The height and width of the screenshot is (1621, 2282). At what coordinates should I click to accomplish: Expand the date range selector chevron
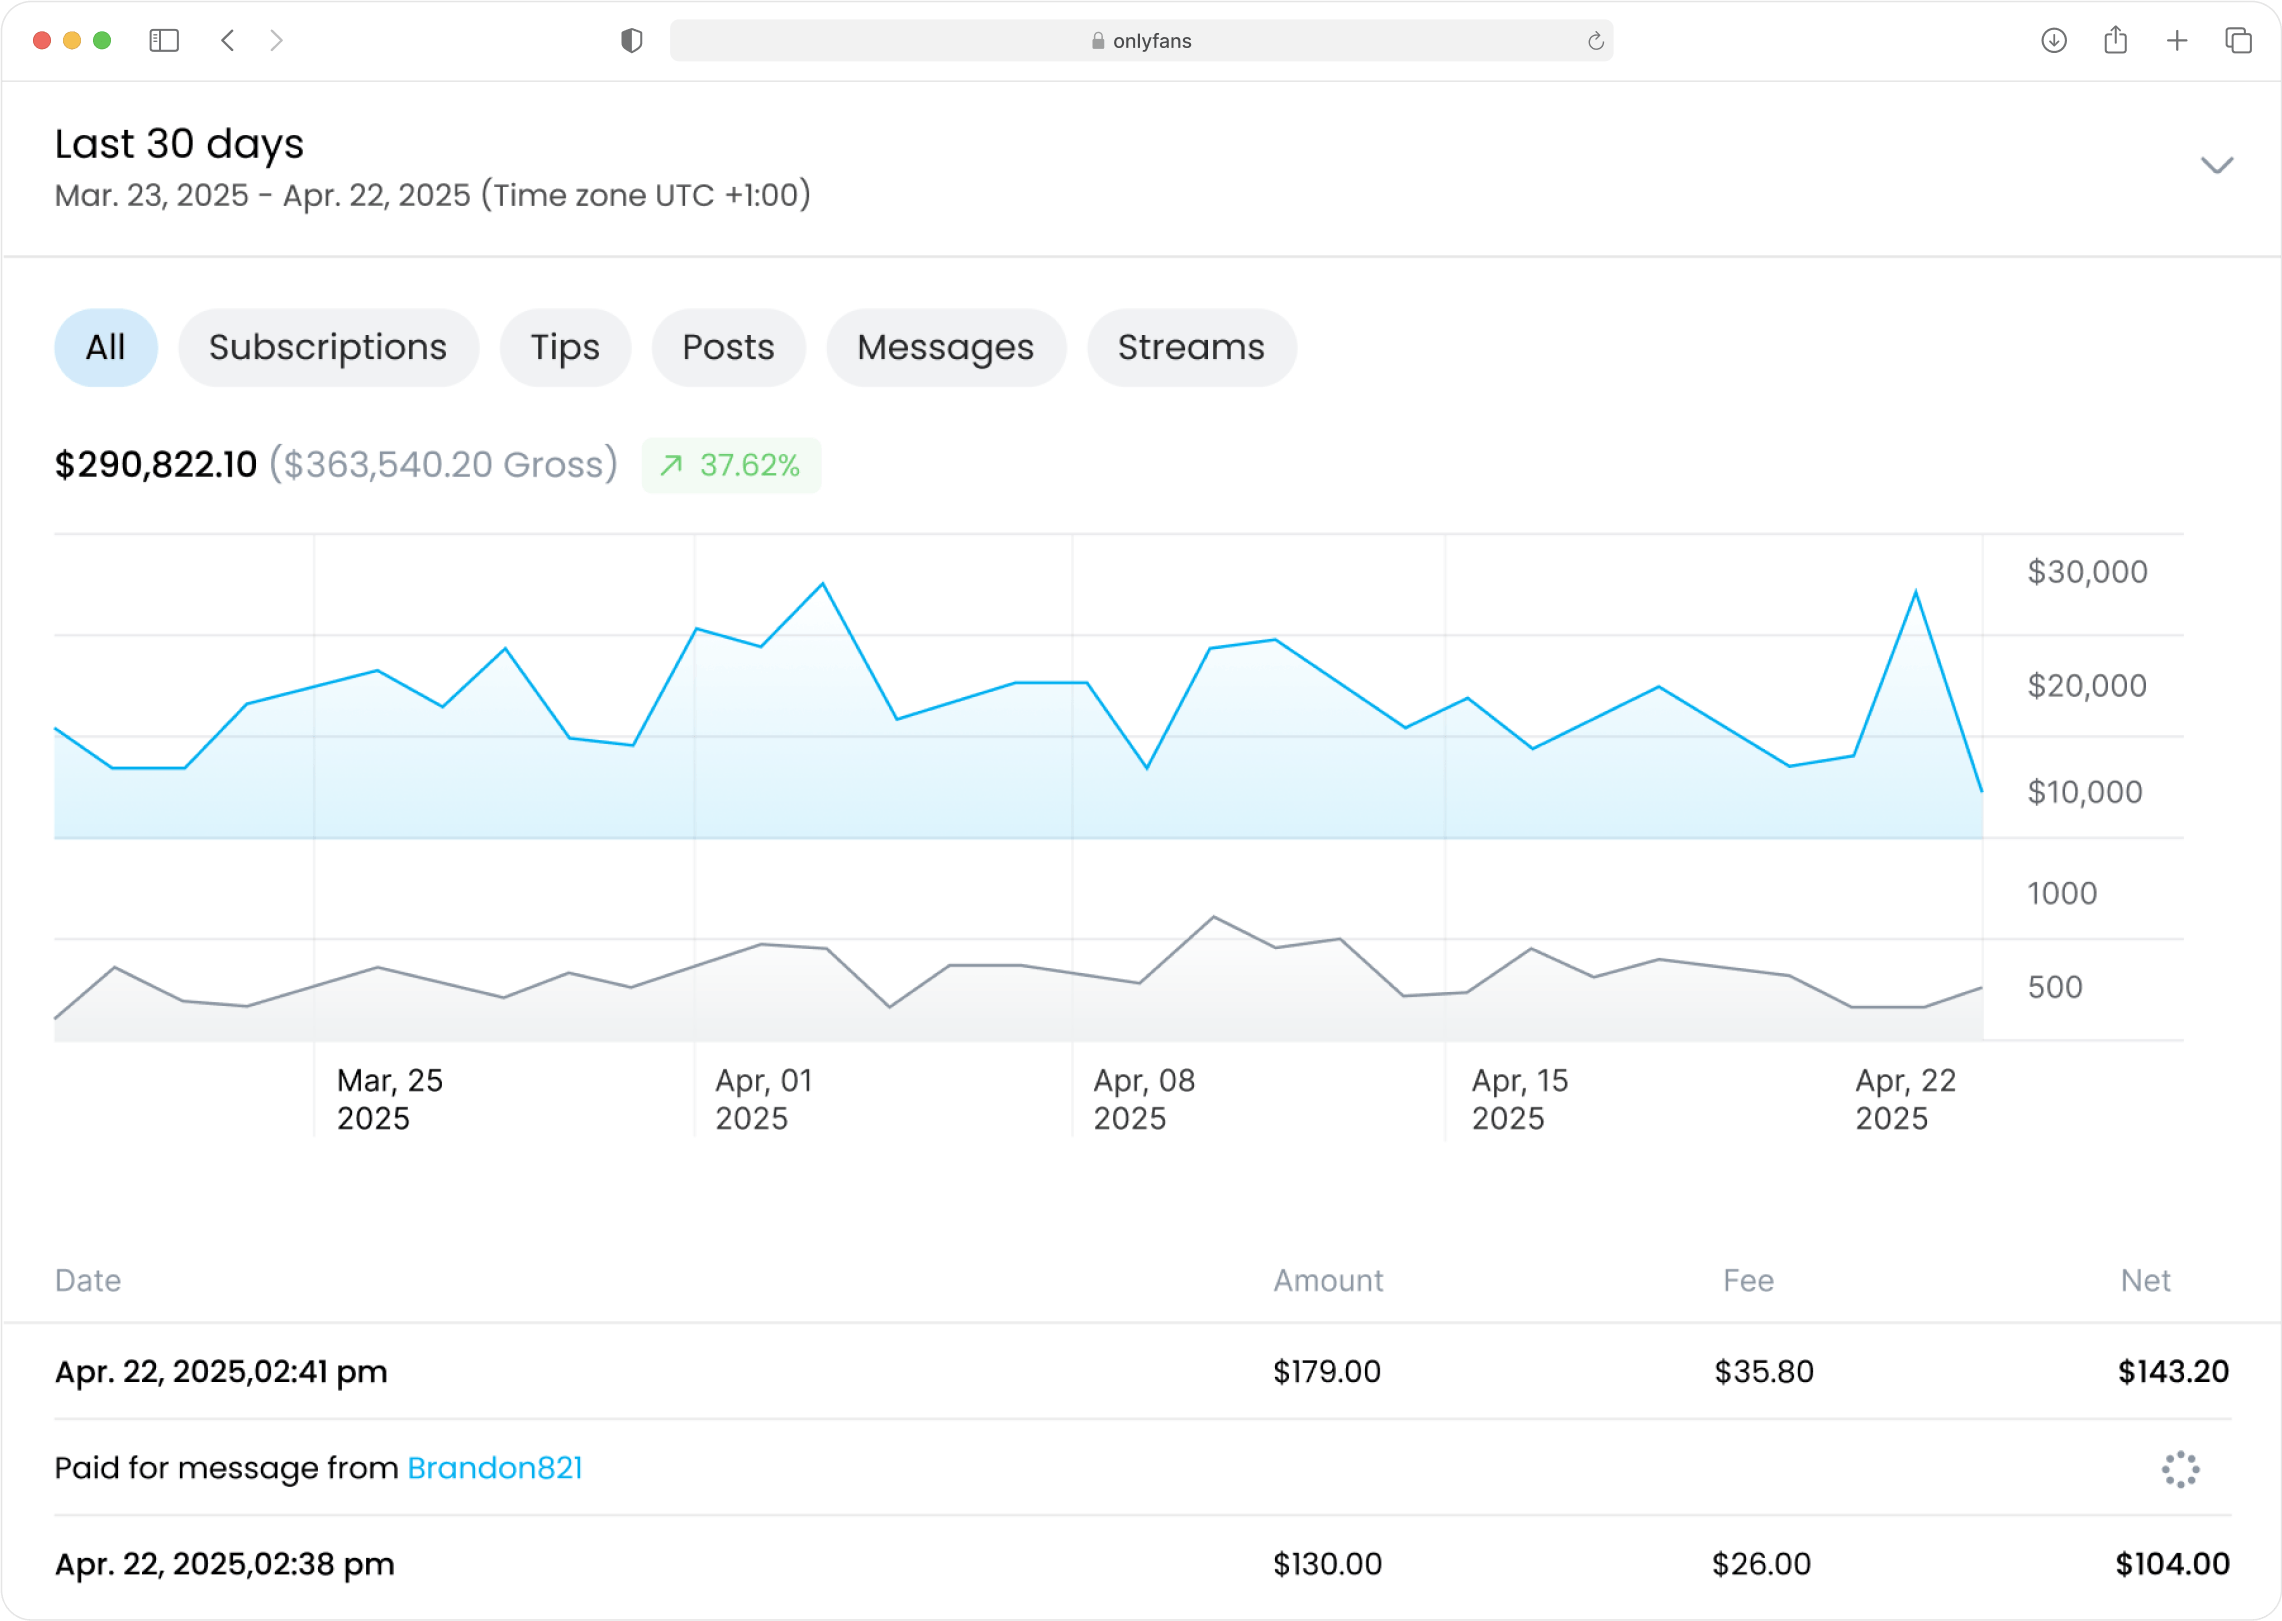[2217, 166]
